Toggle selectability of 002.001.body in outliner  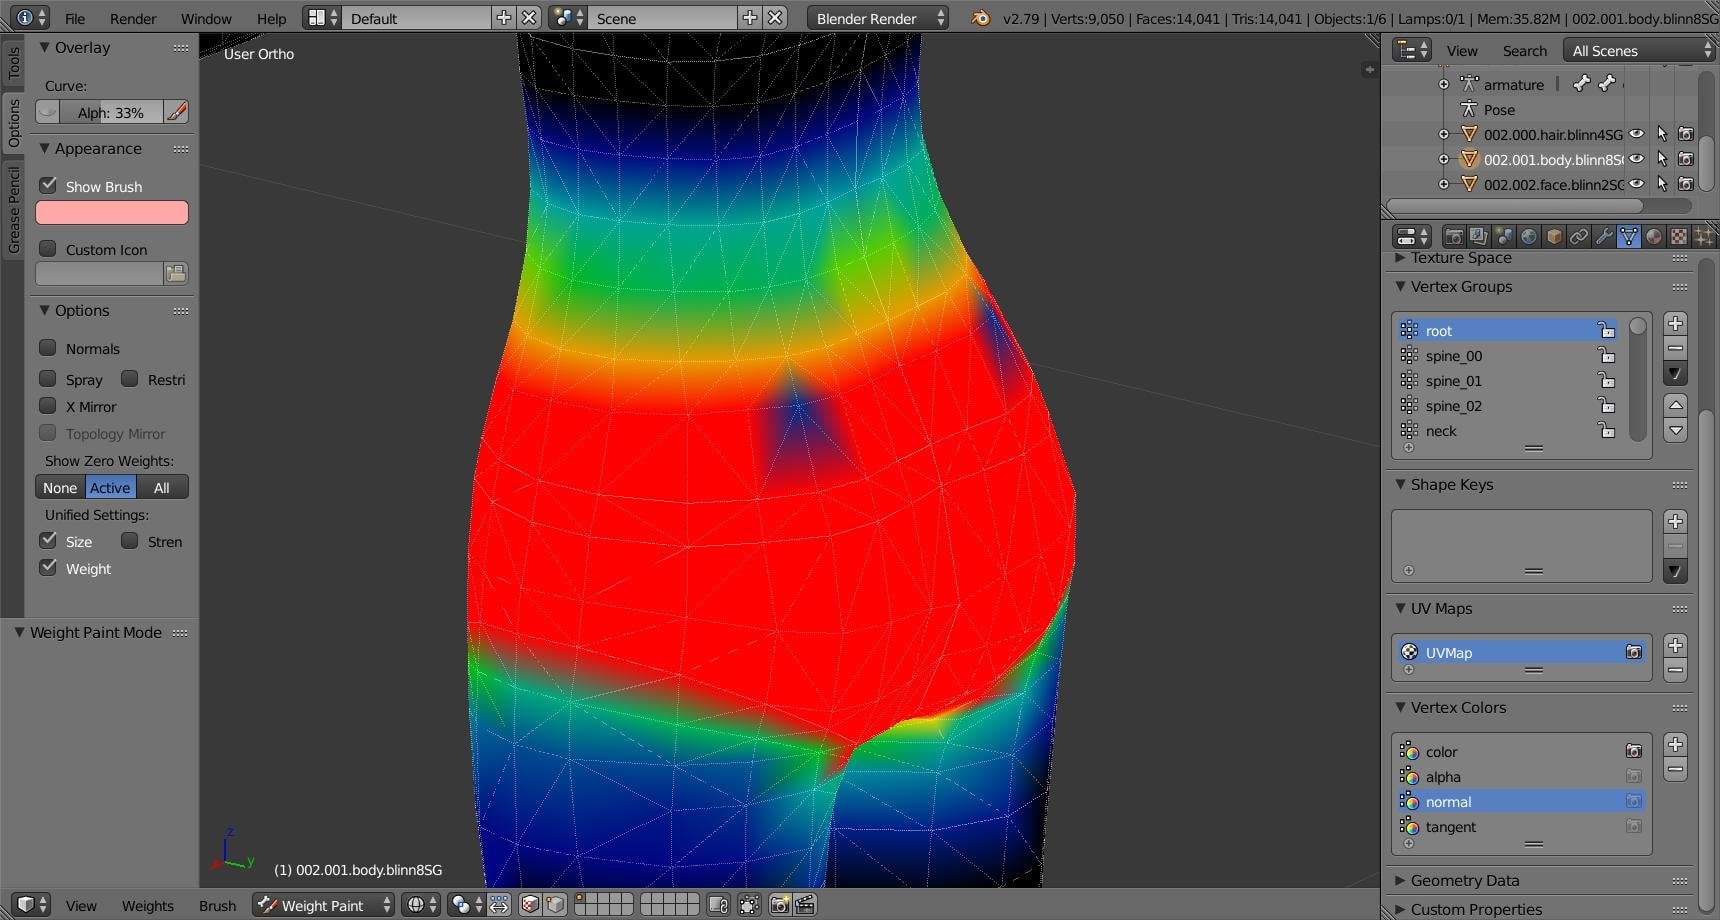(1662, 159)
